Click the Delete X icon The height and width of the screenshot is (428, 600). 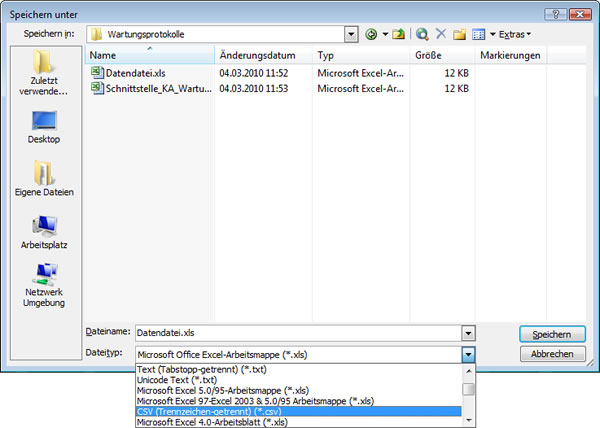point(441,34)
